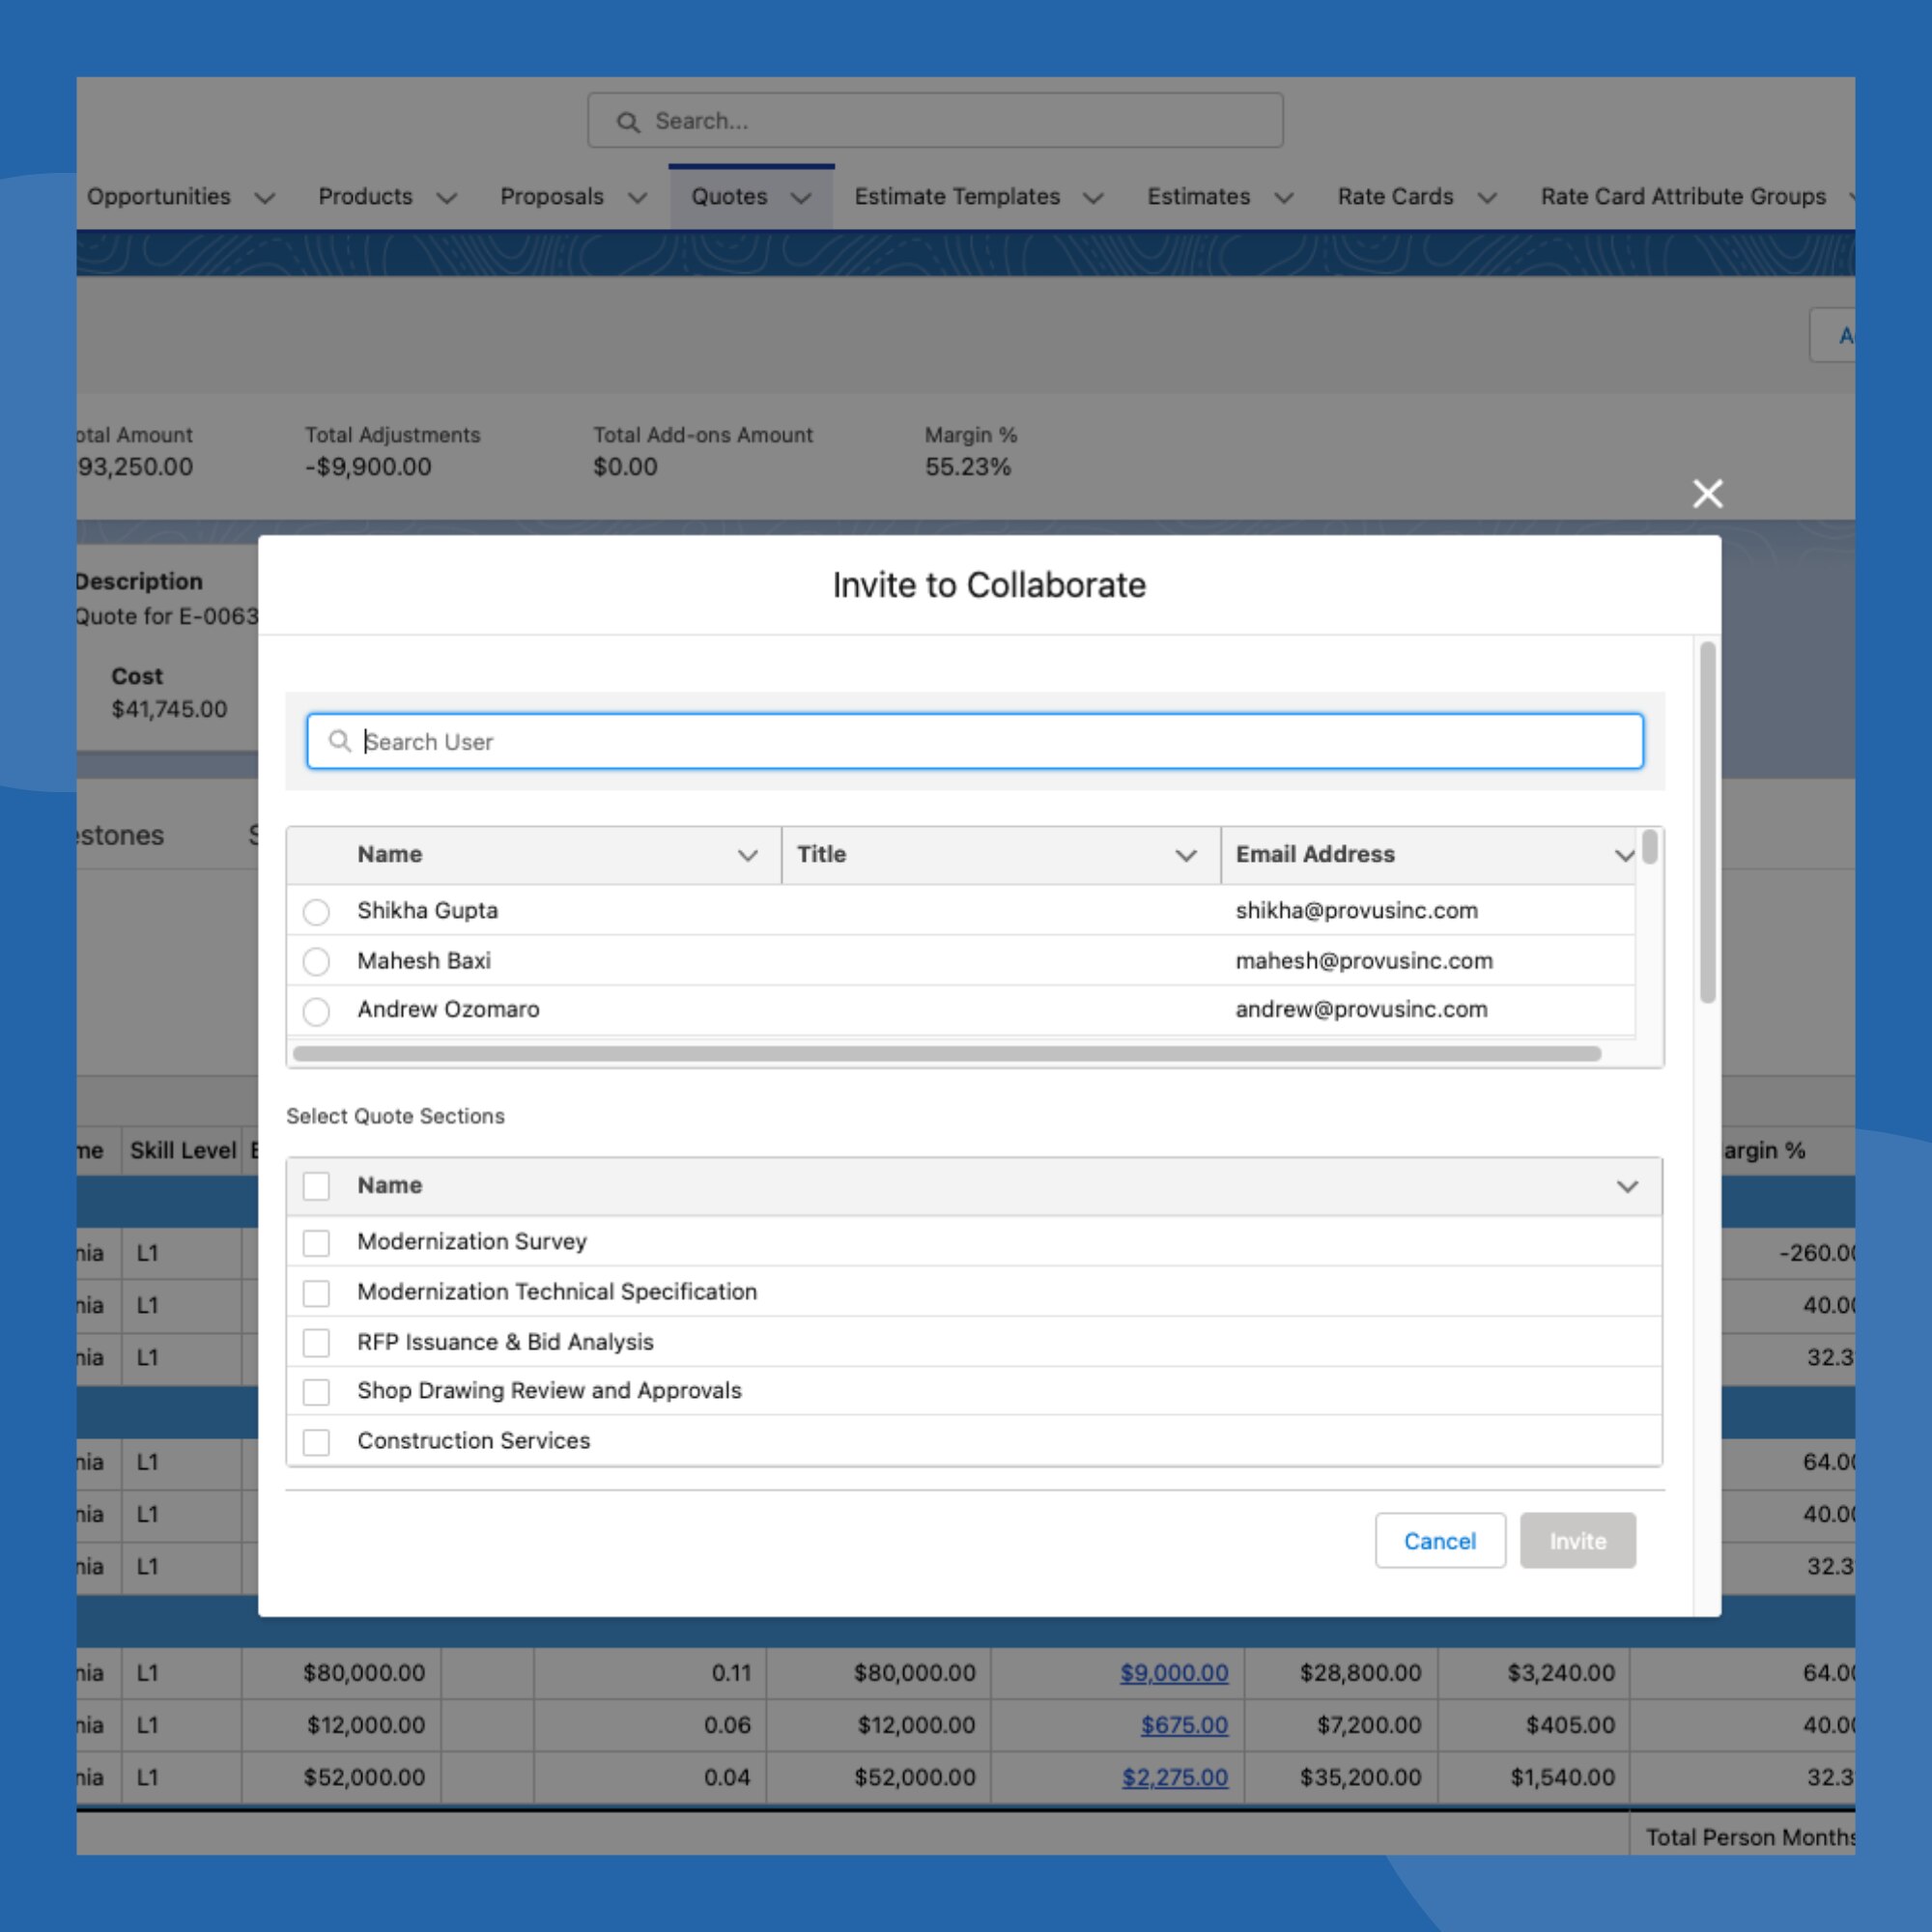Close the Invite to Collaborate dialog with X
Screen dimensions: 1932x1932
coord(1707,493)
